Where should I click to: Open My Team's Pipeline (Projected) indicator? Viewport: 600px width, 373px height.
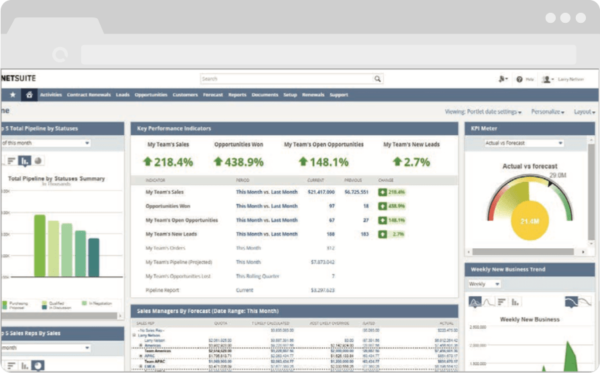click(179, 262)
